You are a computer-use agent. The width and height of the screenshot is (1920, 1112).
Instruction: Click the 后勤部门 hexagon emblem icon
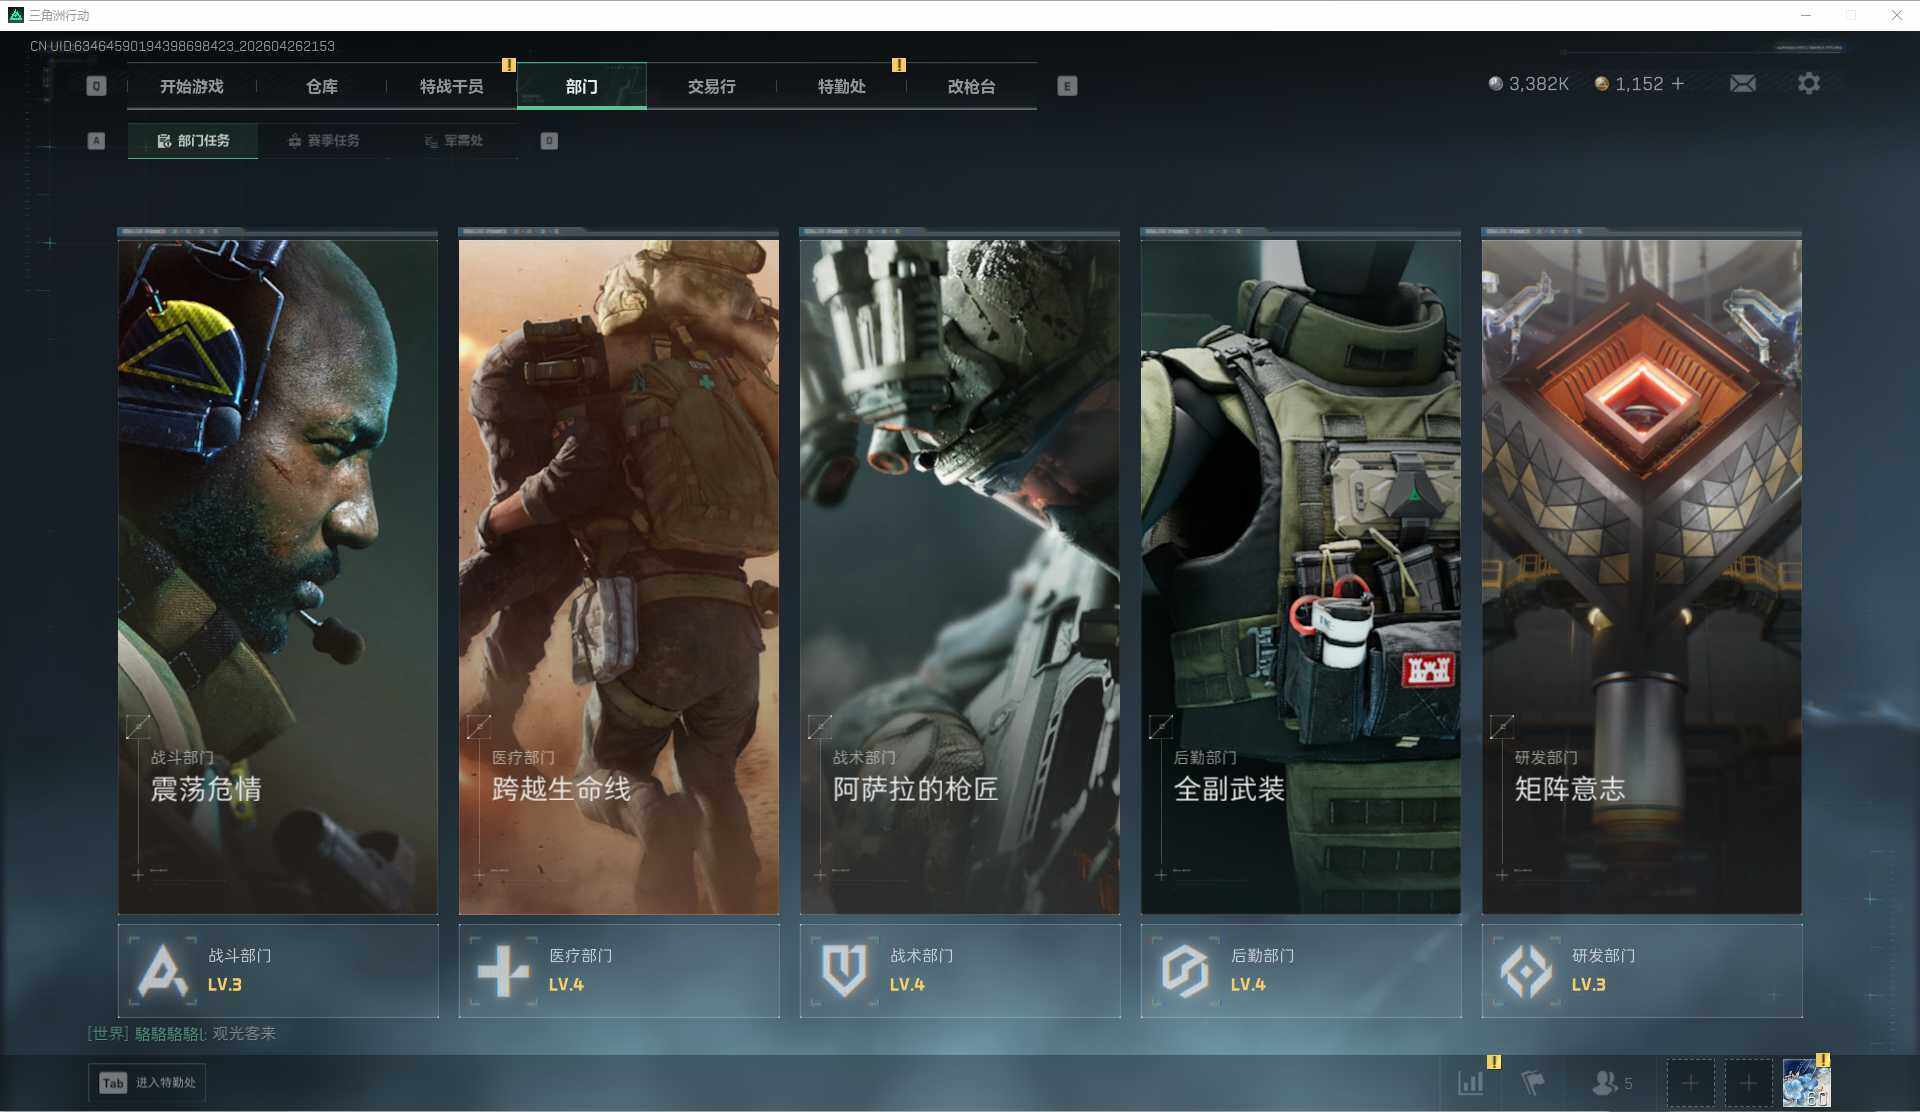coord(1185,970)
